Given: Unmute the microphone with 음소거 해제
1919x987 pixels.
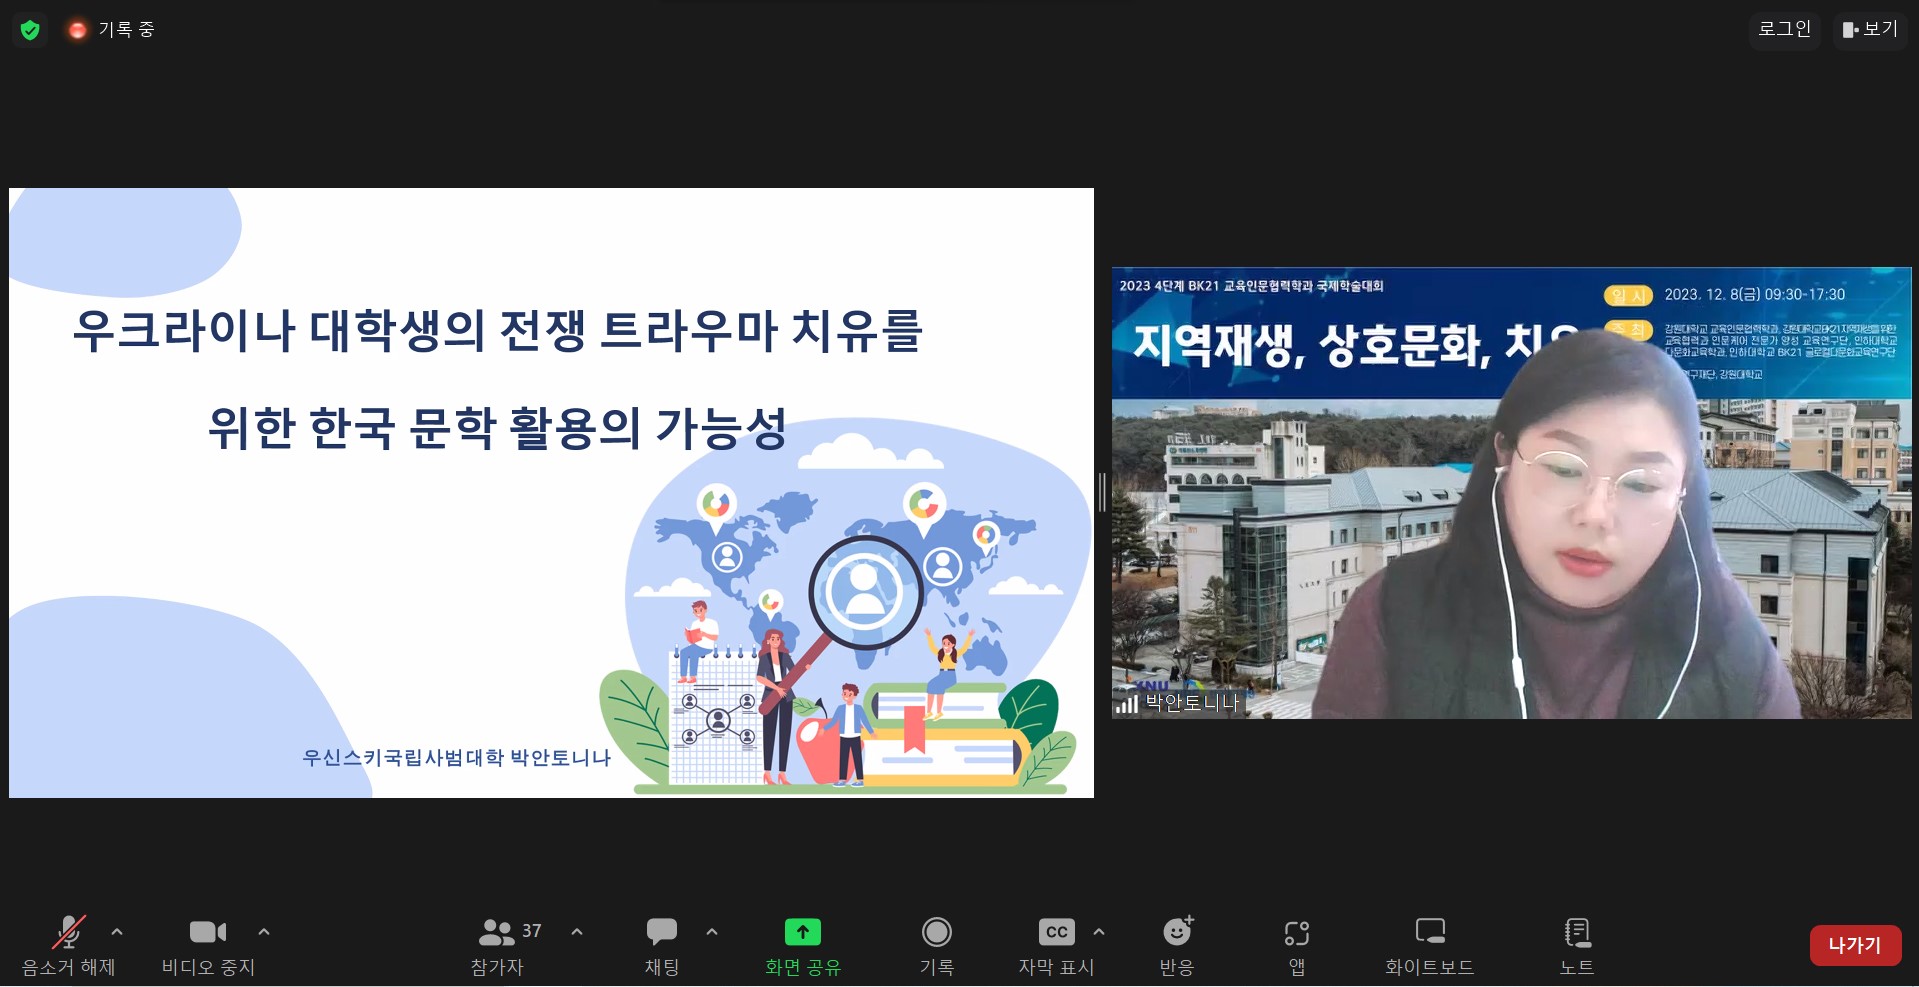Looking at the screenshot, I should tap(69, 945).
